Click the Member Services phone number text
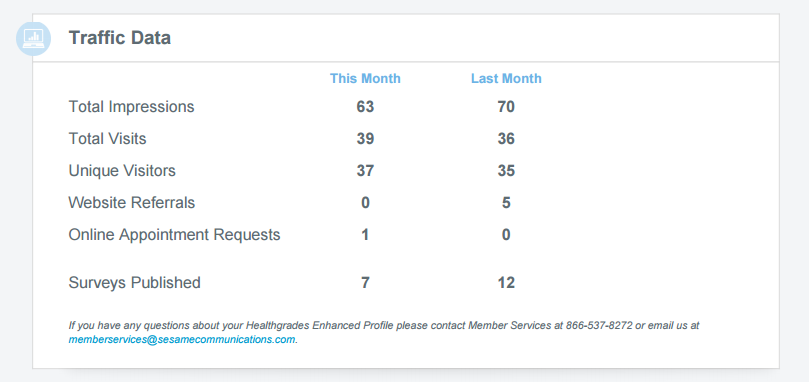 599,326
